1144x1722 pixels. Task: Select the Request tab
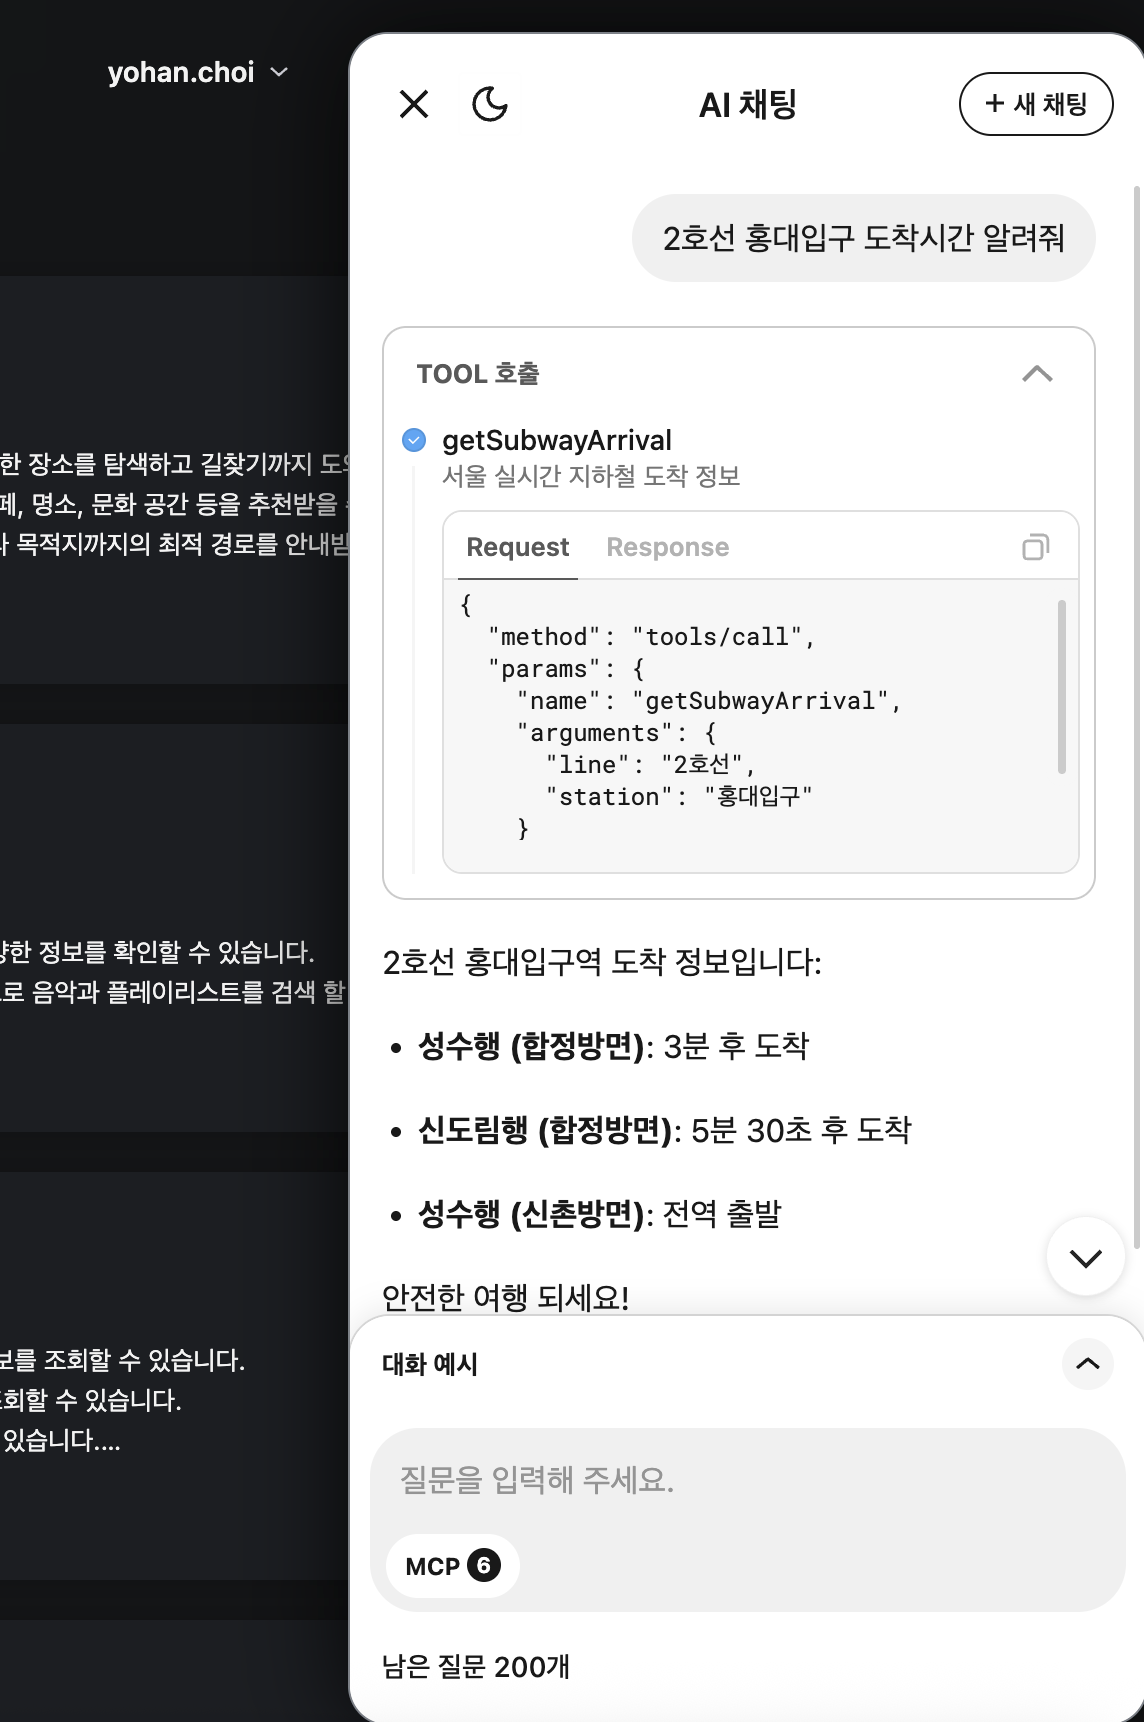[517, 547]
